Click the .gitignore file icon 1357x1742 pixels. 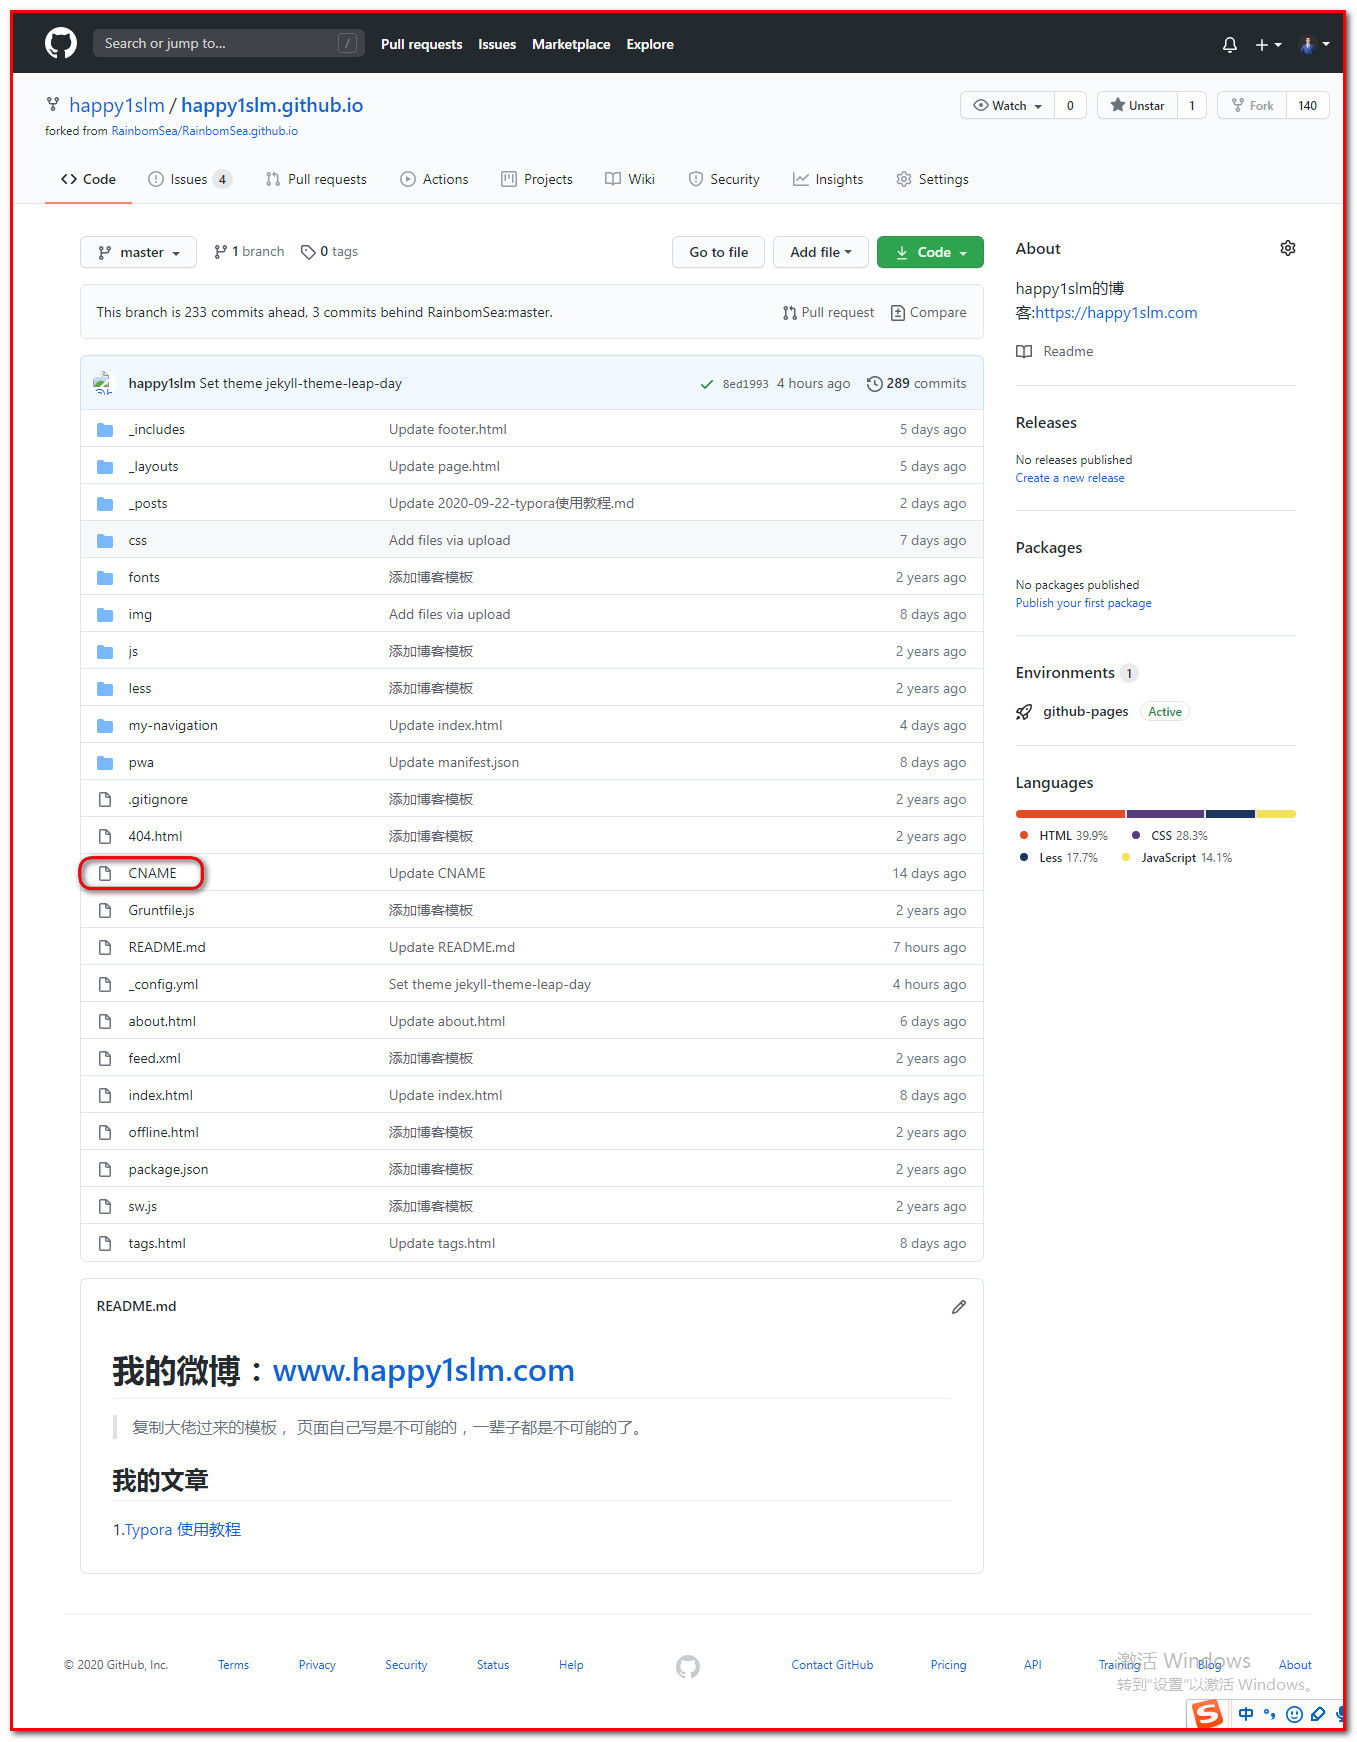click(x=105, y=799)
